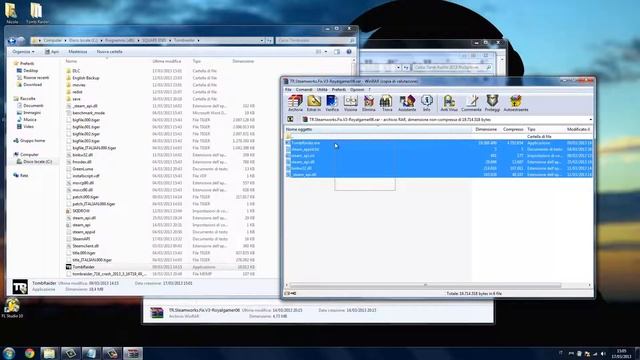The width and height of the screenshot is (640, 360).
Task: Open the Explorer view options dropdown arrow
Action: [x=325, y=52]
